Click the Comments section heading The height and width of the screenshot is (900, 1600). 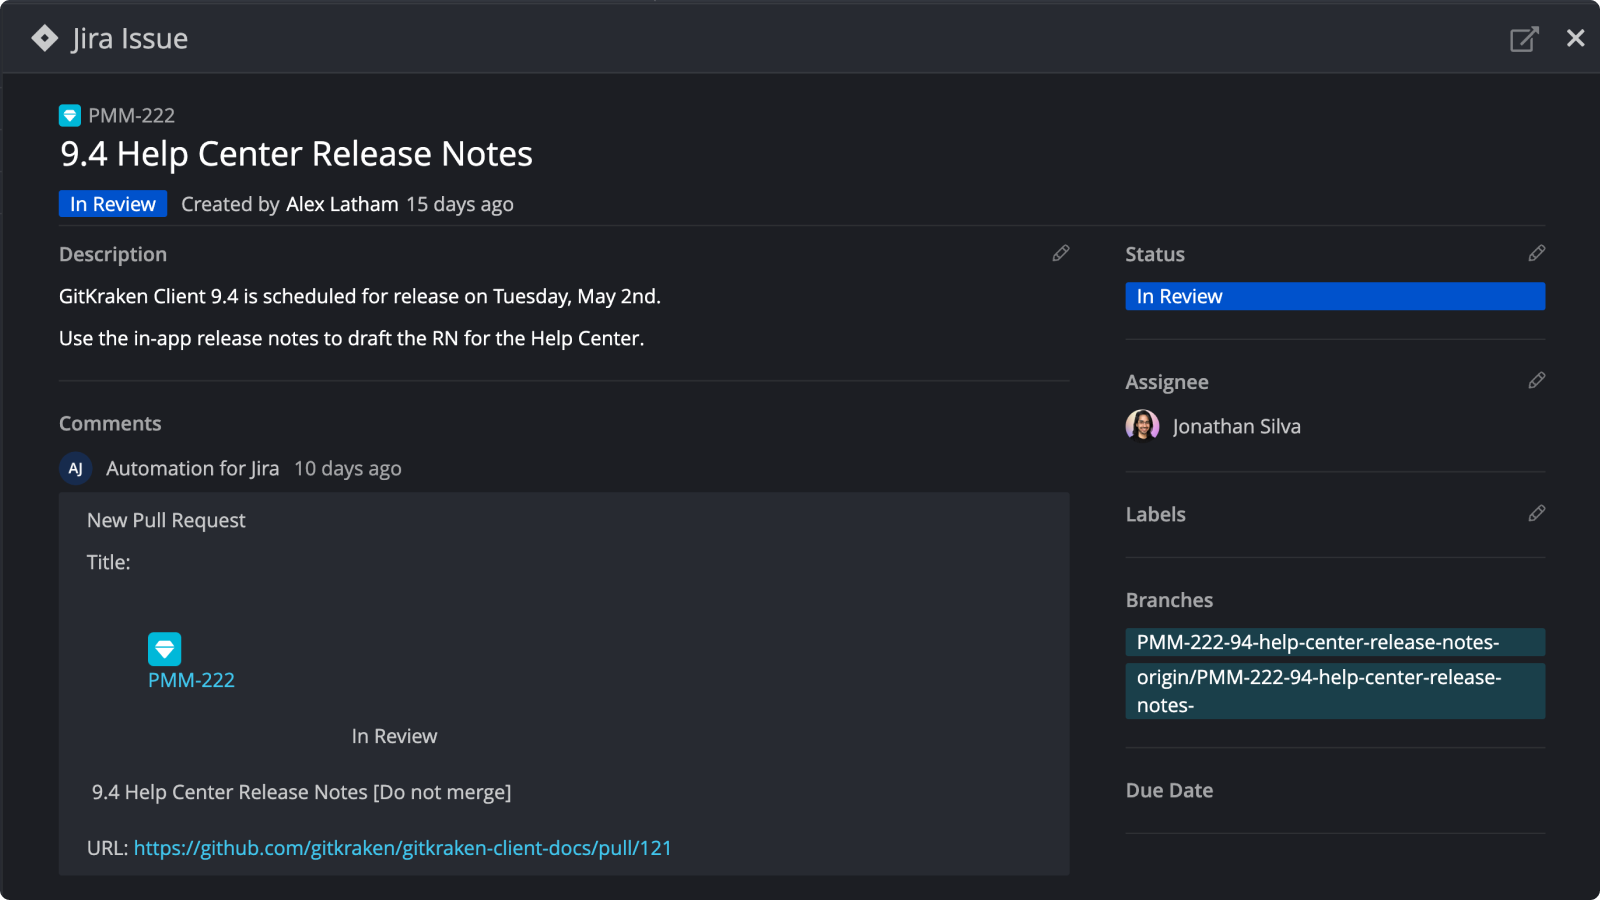pyautogui.click(x=110, y=423)
